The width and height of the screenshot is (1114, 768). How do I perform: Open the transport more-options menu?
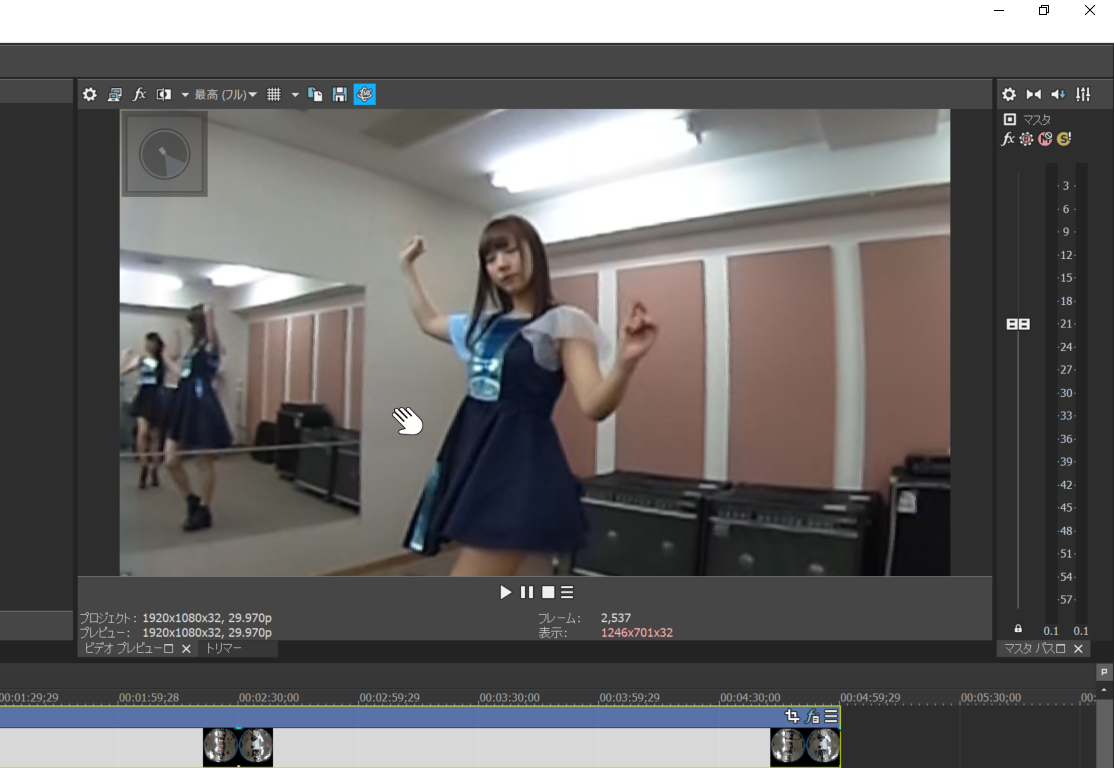(567, 592)
